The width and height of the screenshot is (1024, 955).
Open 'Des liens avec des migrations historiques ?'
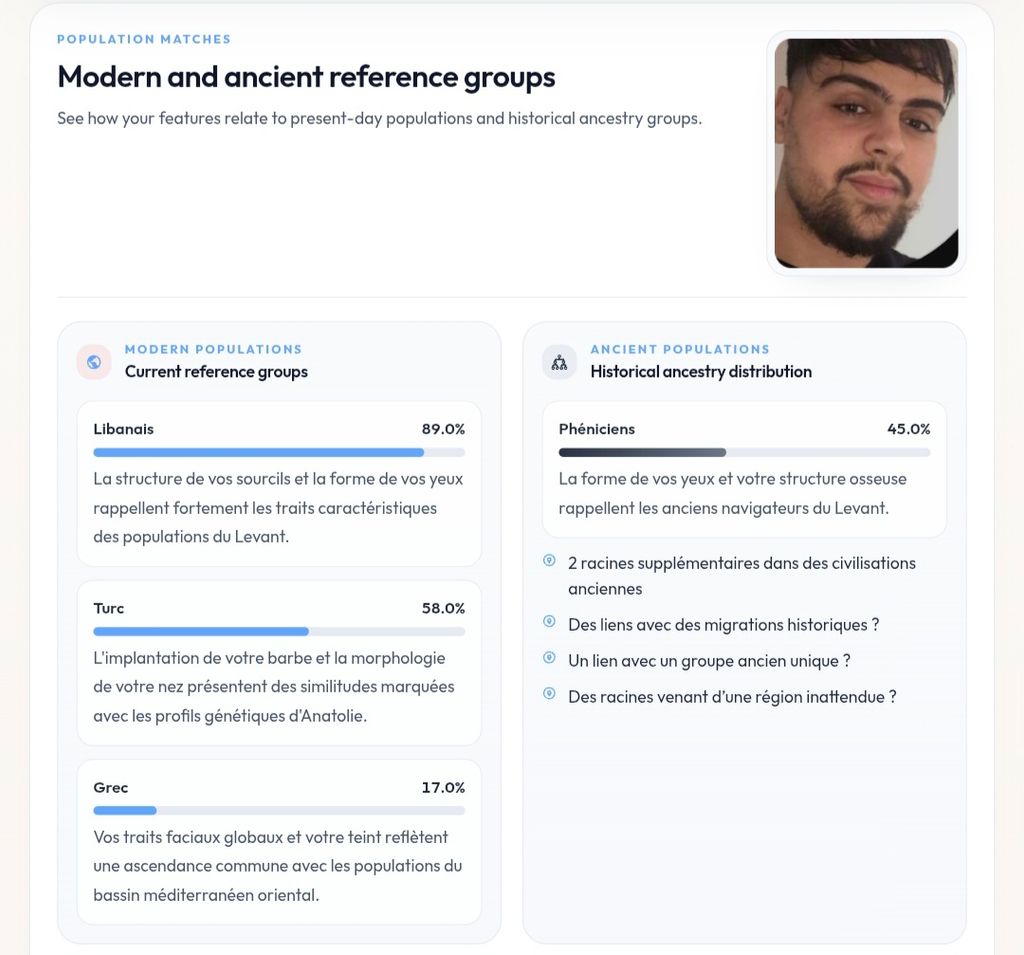point(724,624)
